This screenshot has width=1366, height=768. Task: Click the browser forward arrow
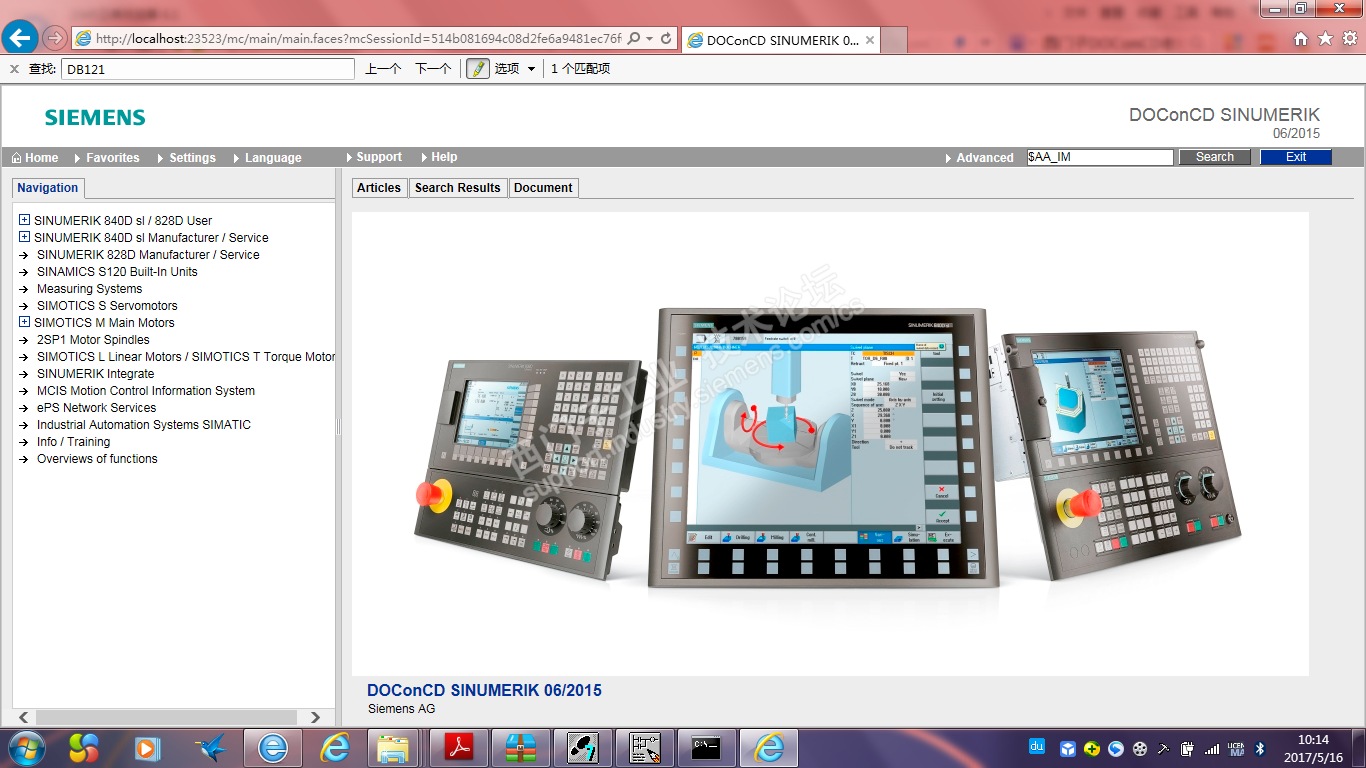tap(55, 38)
